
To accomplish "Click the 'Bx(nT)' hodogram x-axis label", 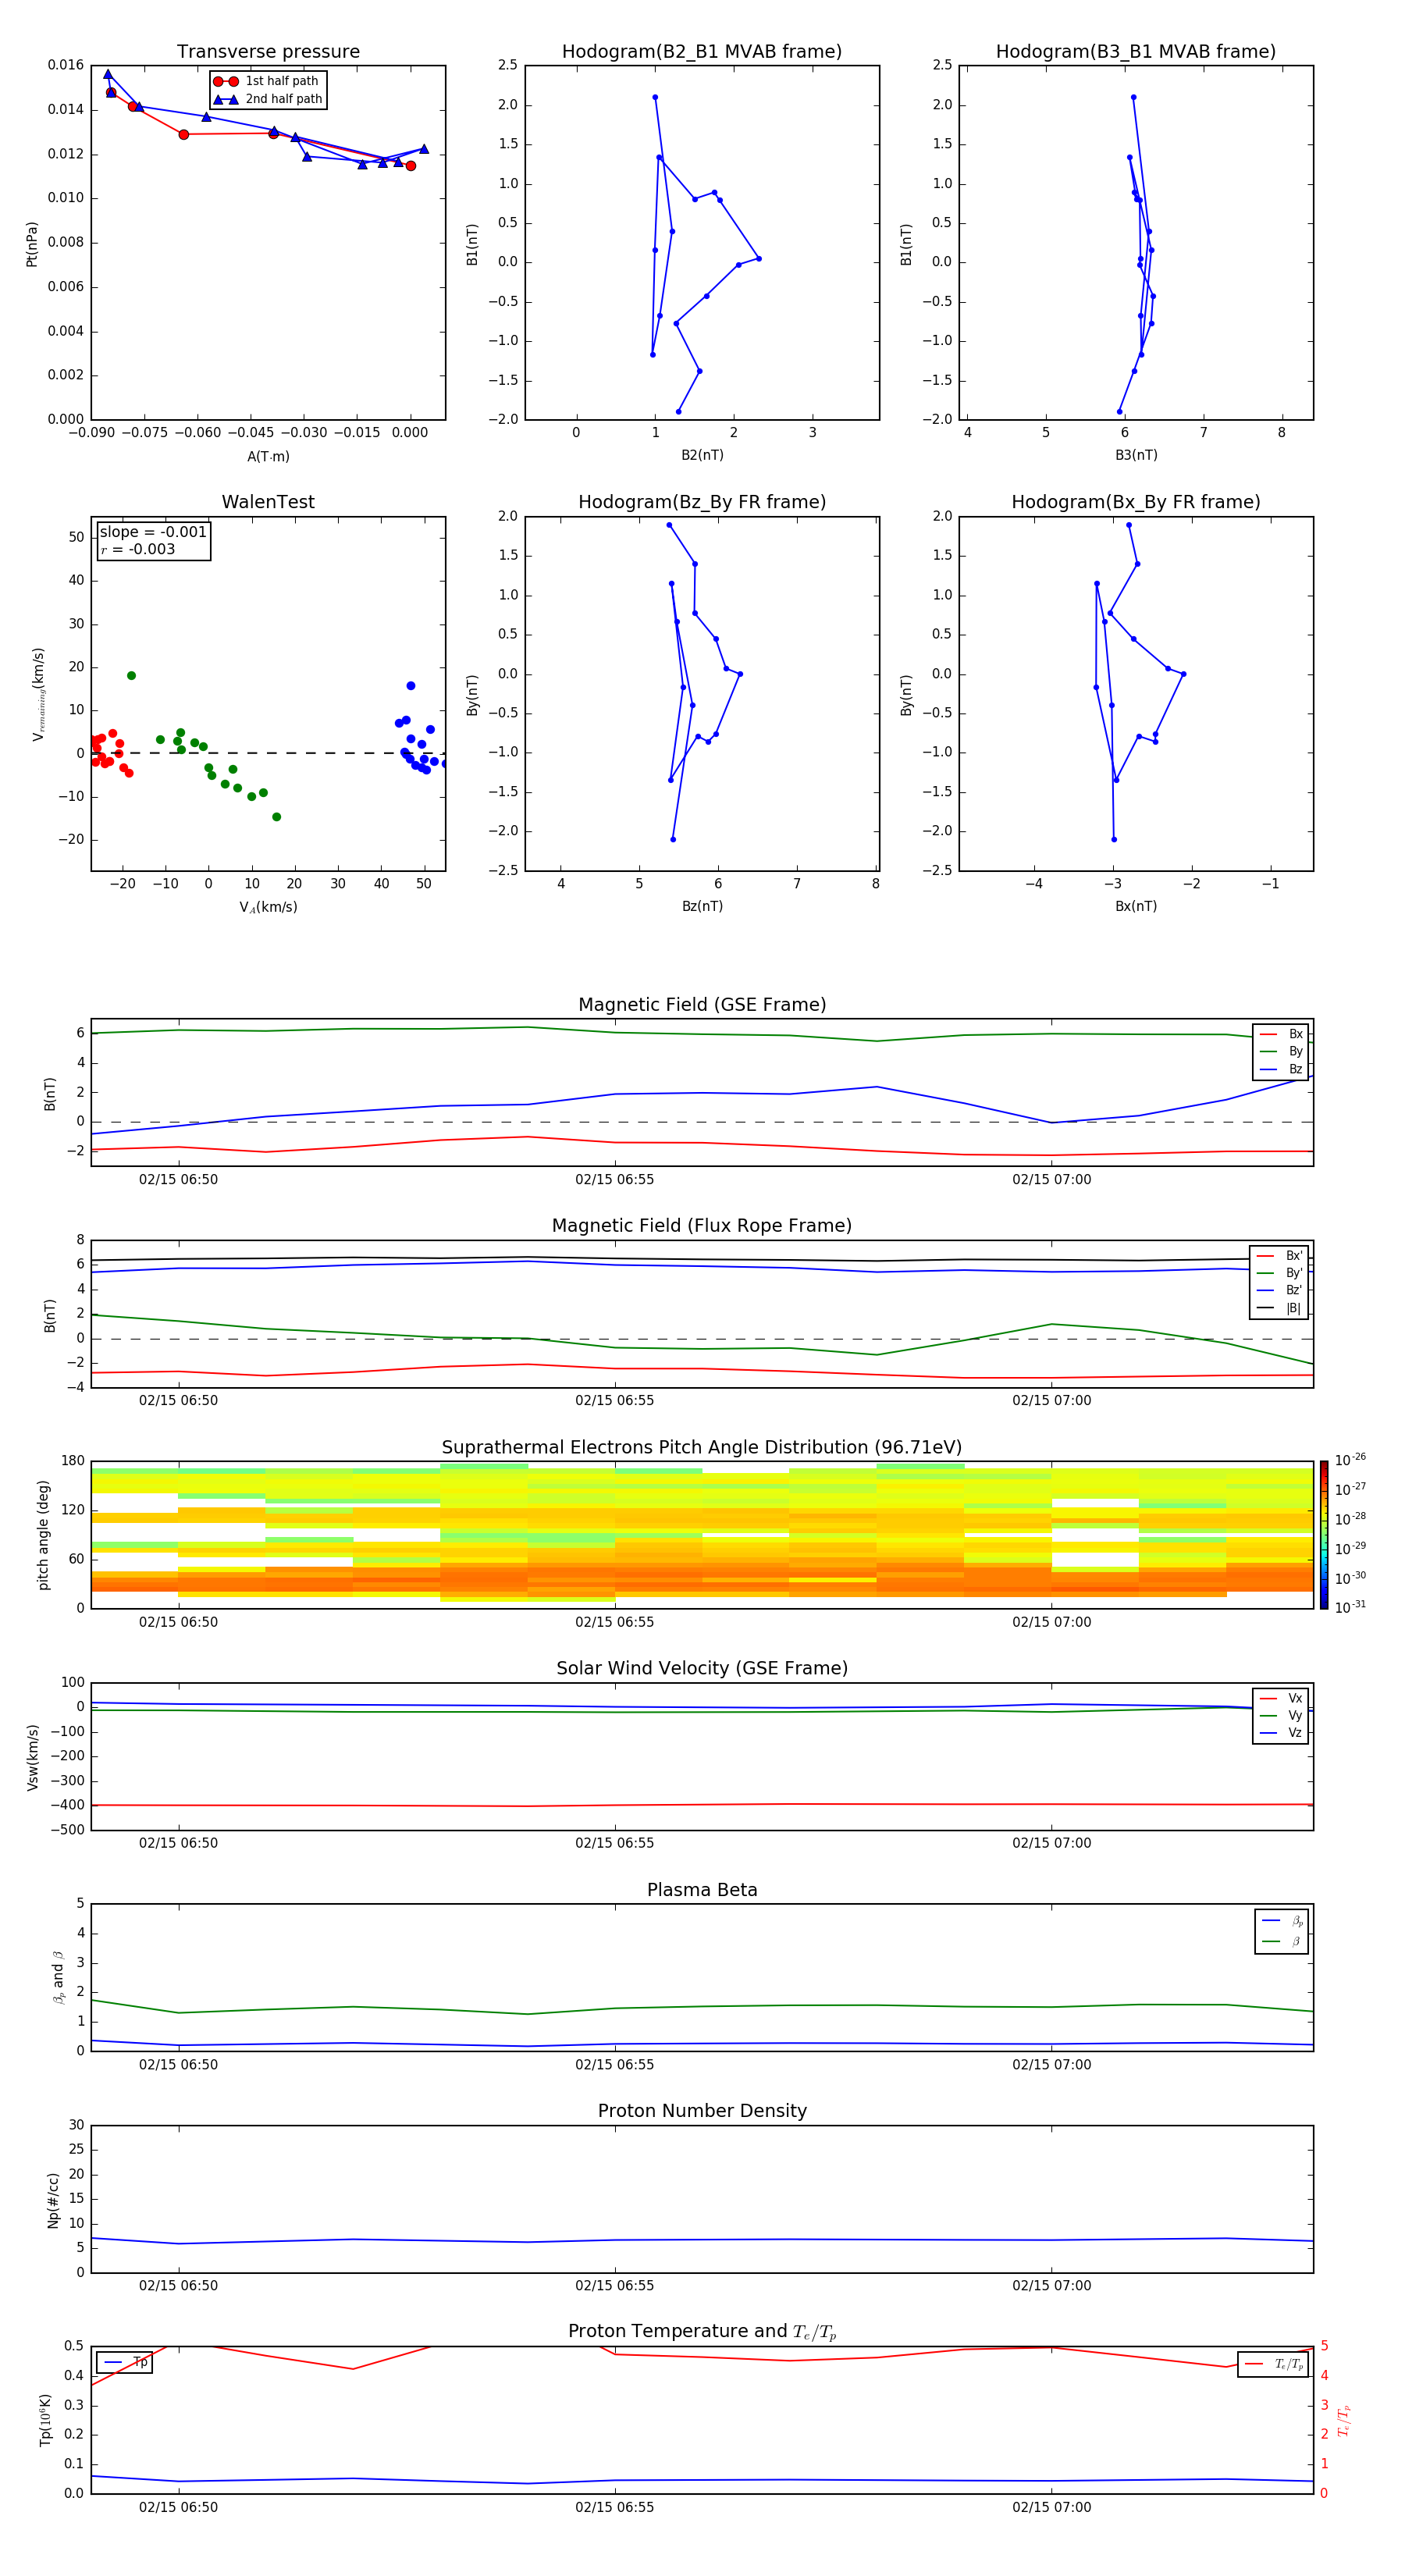I will point(1136,906).
